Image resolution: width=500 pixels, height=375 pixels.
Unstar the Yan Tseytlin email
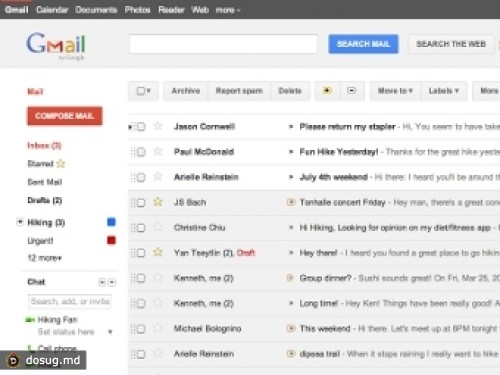[x=158, y=252]
